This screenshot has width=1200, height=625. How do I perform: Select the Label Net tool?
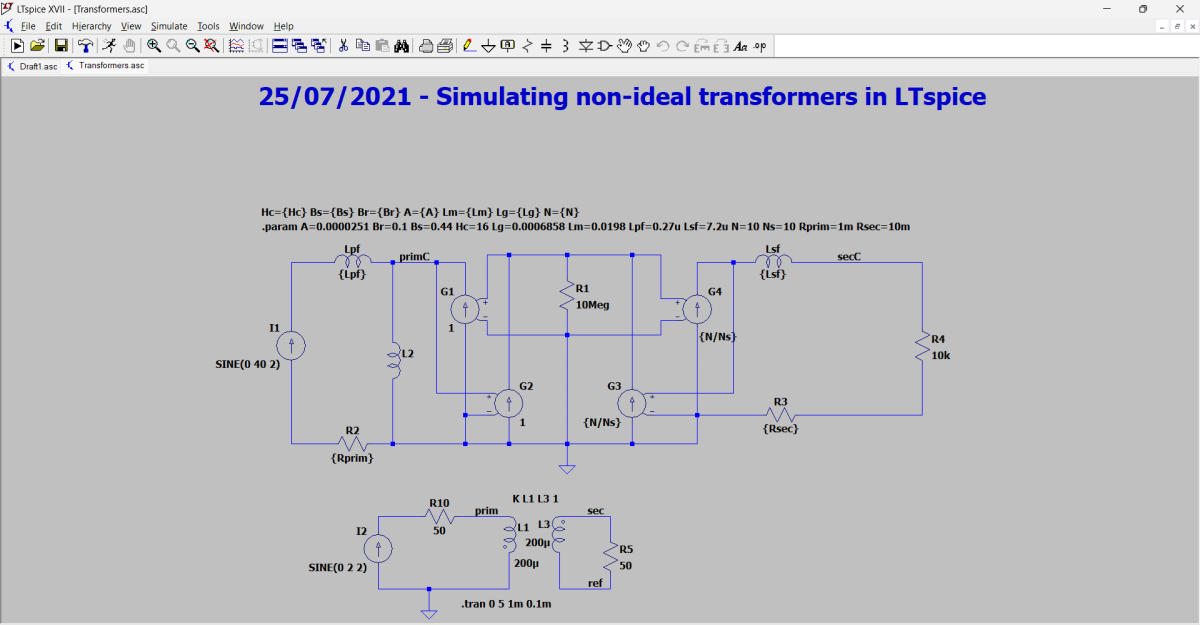(x=507, y=45)
